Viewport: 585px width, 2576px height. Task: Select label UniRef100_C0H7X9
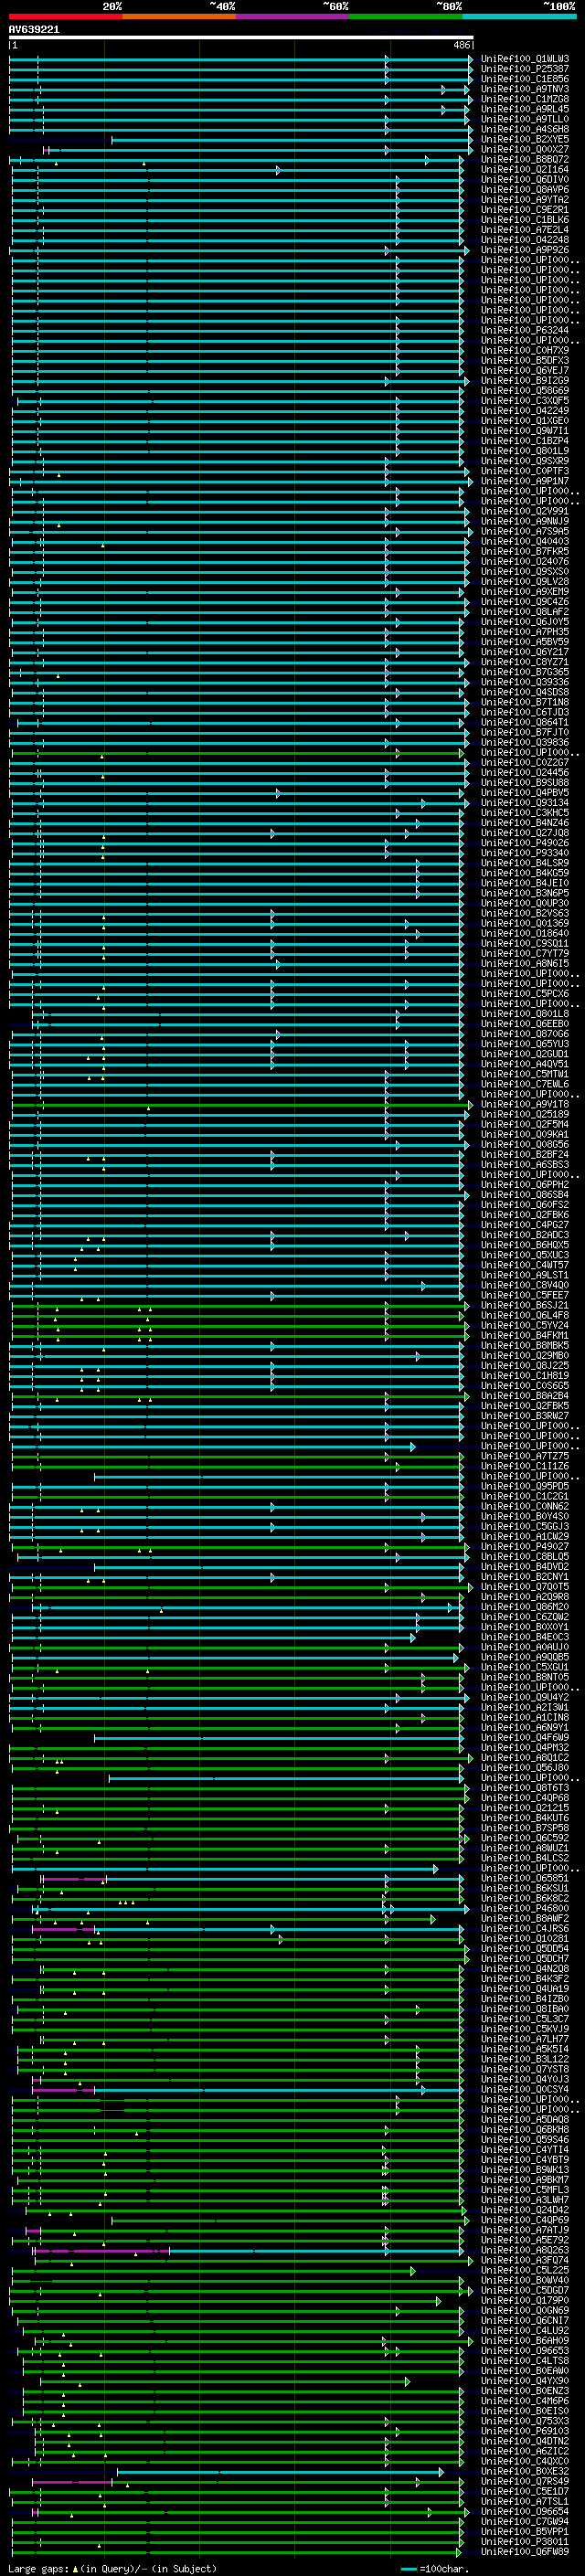525,351
